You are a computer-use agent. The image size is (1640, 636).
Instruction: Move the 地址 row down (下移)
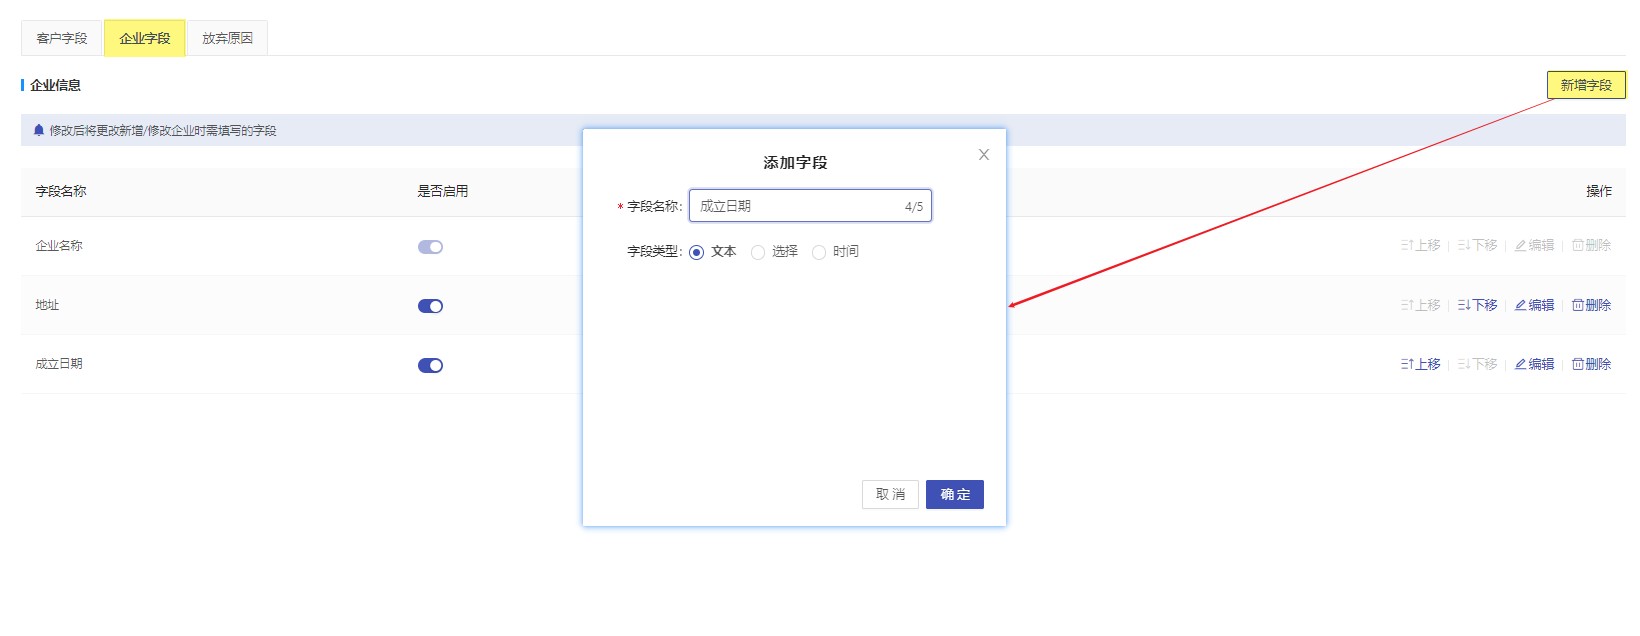[x=1477, y=305]
